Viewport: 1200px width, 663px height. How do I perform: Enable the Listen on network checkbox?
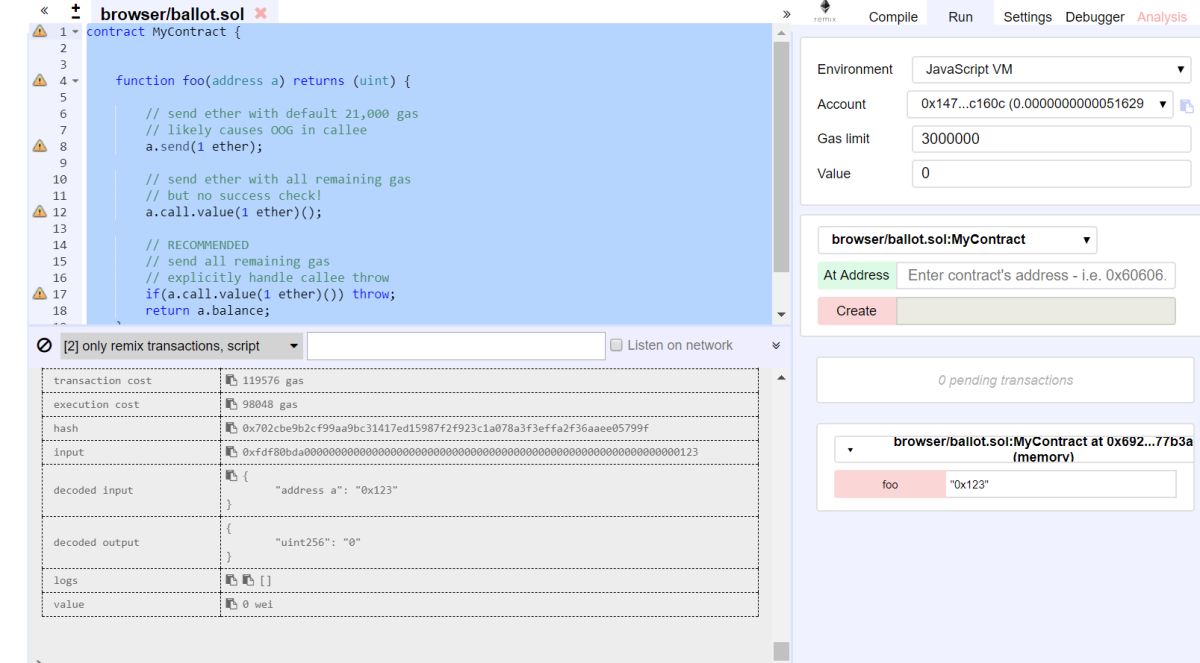tap(617, 346)
